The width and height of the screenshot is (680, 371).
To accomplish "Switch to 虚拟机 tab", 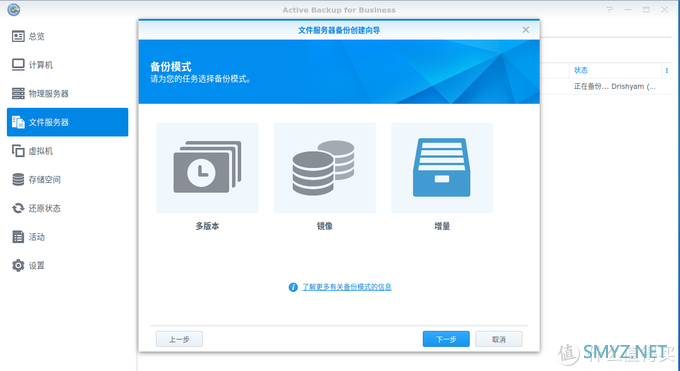I will coord(68,151).
